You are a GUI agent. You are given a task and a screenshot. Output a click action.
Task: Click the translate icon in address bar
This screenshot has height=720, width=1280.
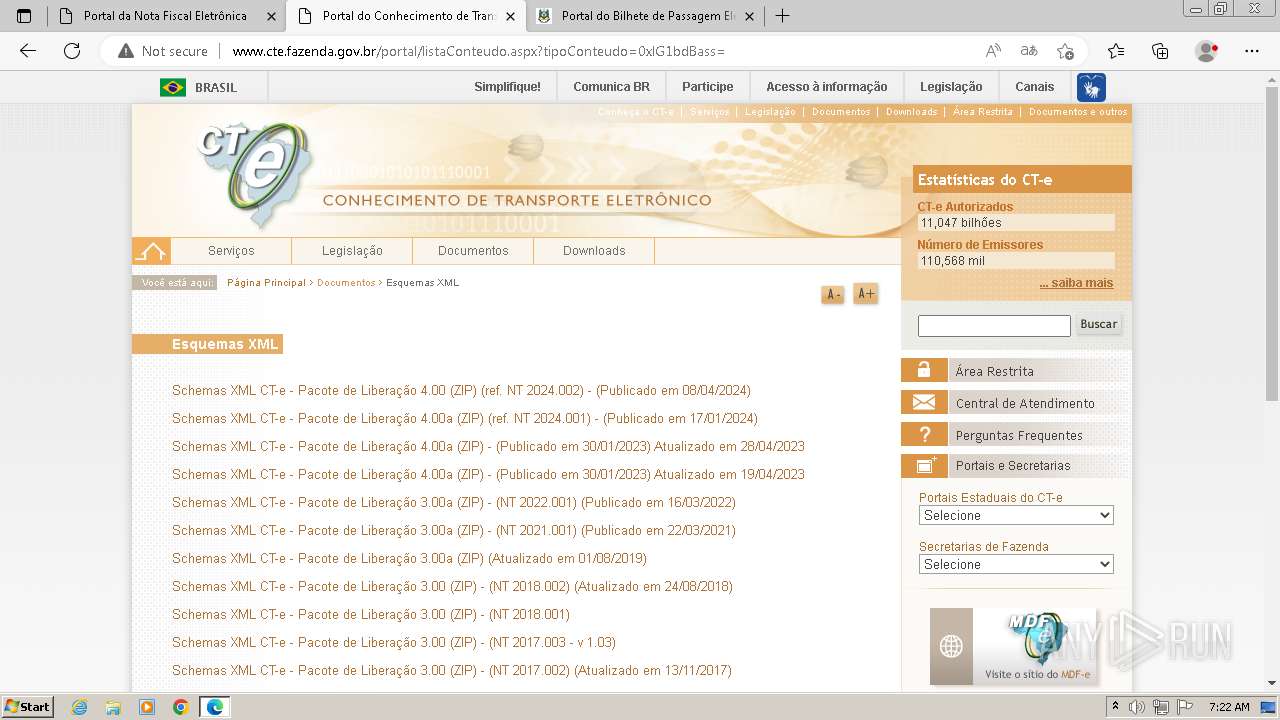pyautogui.click(x=1029, y=51)
